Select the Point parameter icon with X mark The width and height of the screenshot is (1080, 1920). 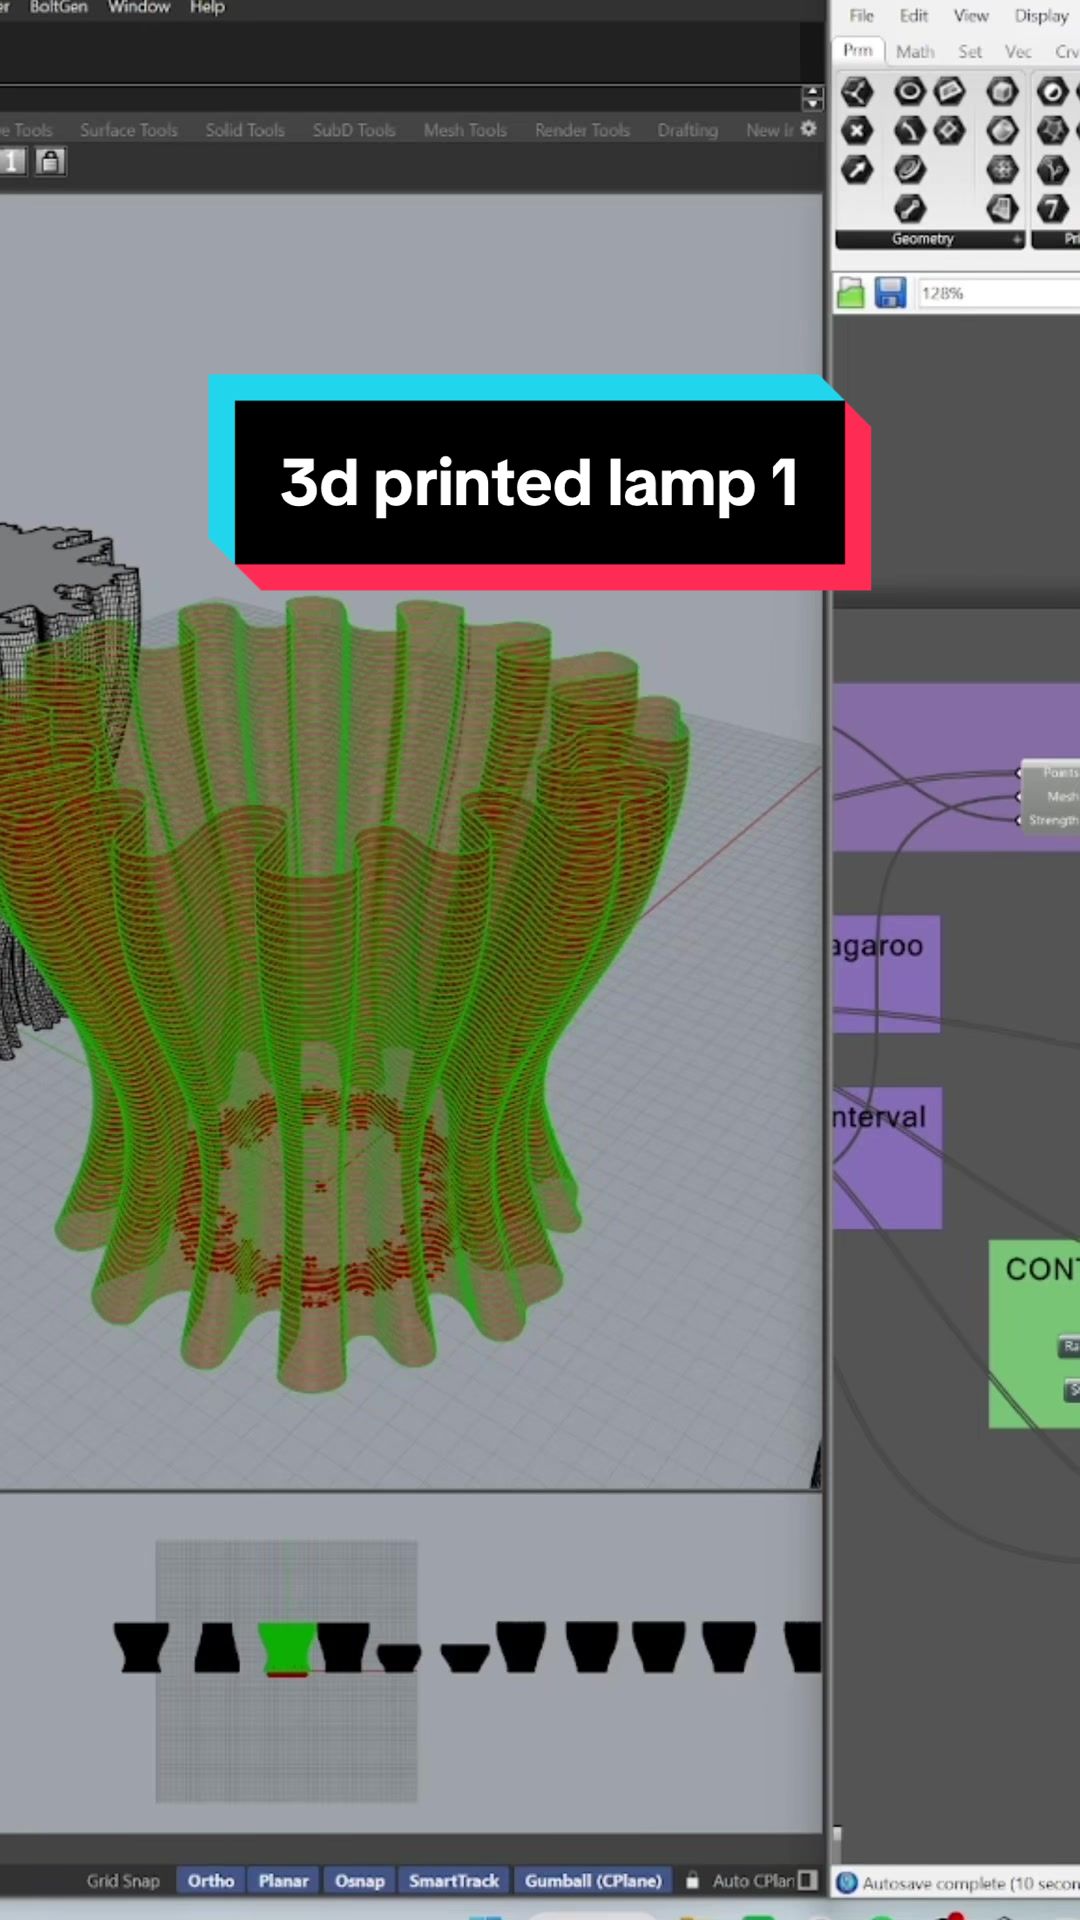(856, 131)
